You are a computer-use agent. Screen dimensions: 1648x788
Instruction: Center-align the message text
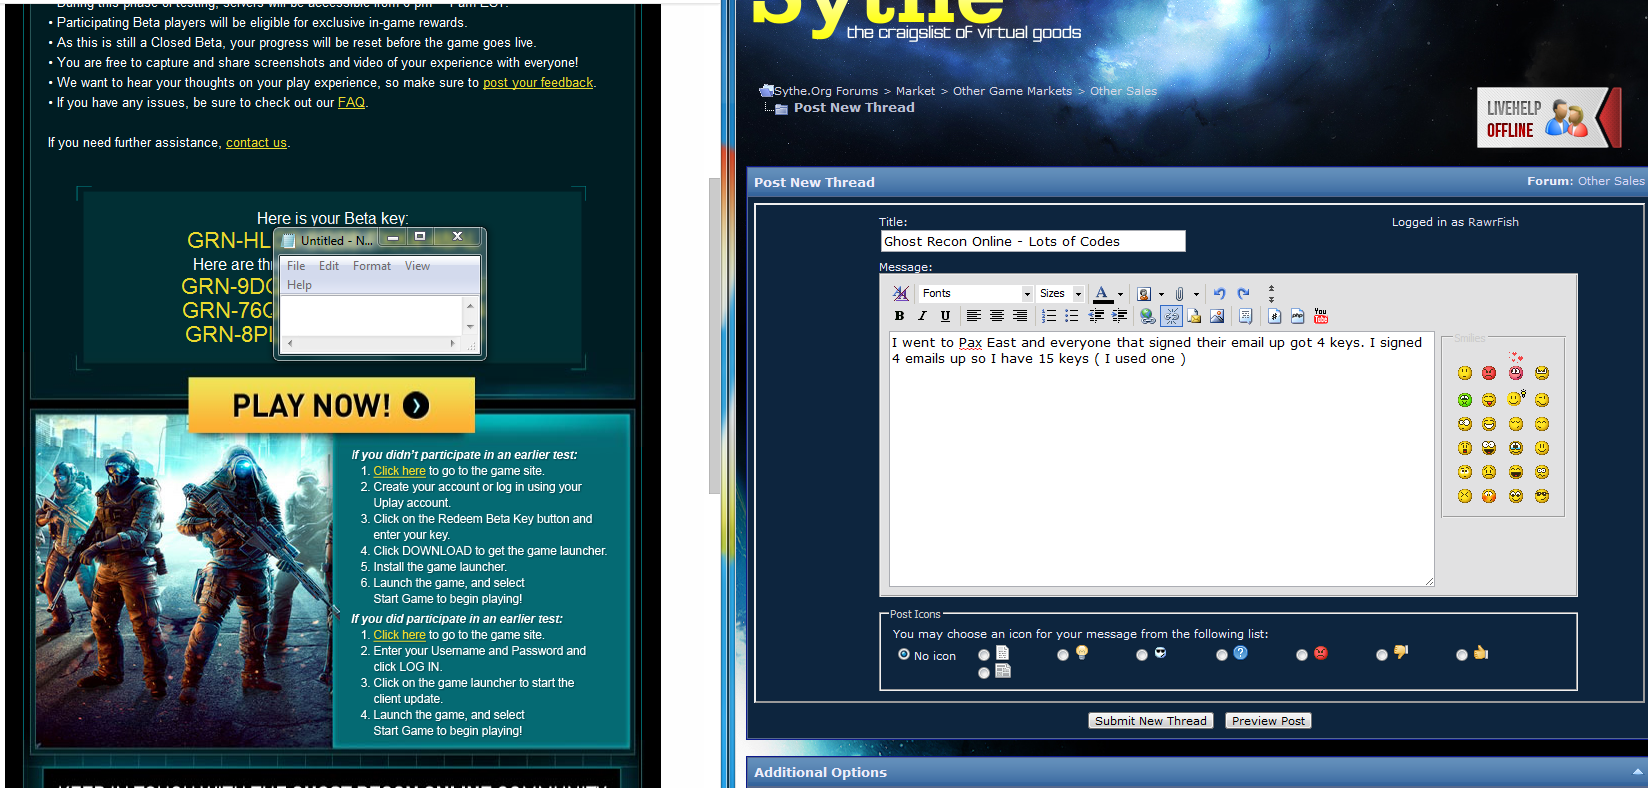(x=997, y=316)
